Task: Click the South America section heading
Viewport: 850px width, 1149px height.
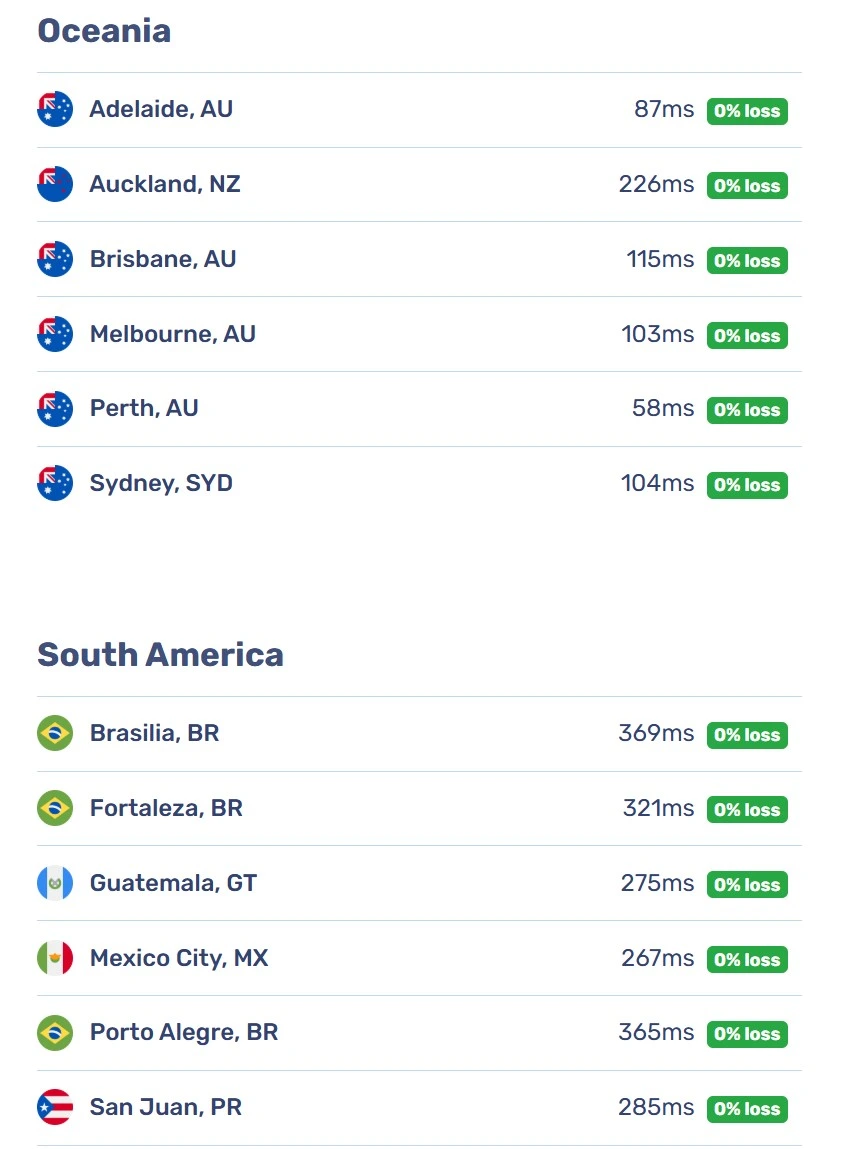Action: coord(160,654)
